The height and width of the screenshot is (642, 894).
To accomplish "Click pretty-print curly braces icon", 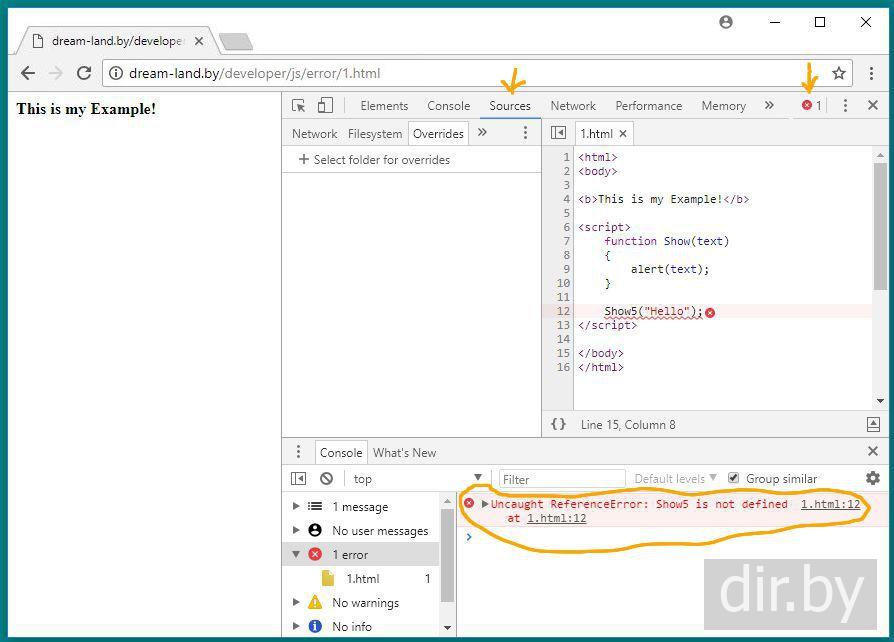I will tap(558, 424).
